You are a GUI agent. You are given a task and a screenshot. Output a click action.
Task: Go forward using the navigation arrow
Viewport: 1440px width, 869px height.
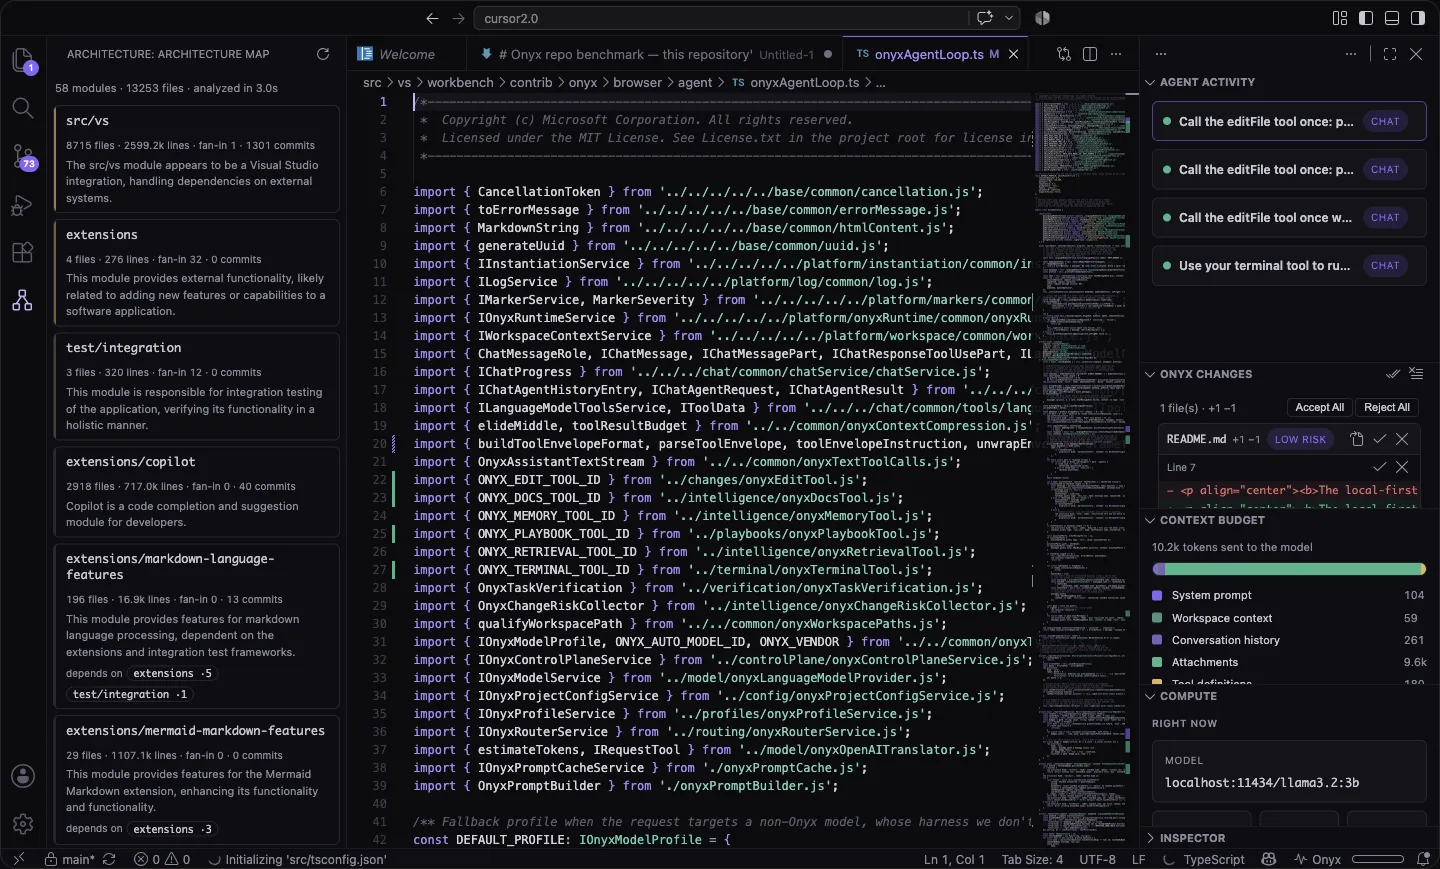458,18
